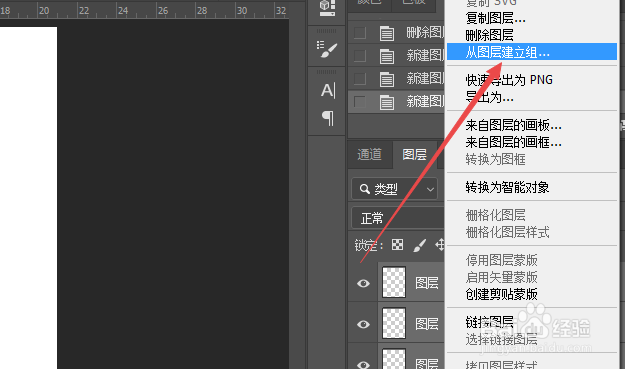Select 来自图层的画板... entry
This screenshot has height=369, width=625.
click(x=513, y=126)
